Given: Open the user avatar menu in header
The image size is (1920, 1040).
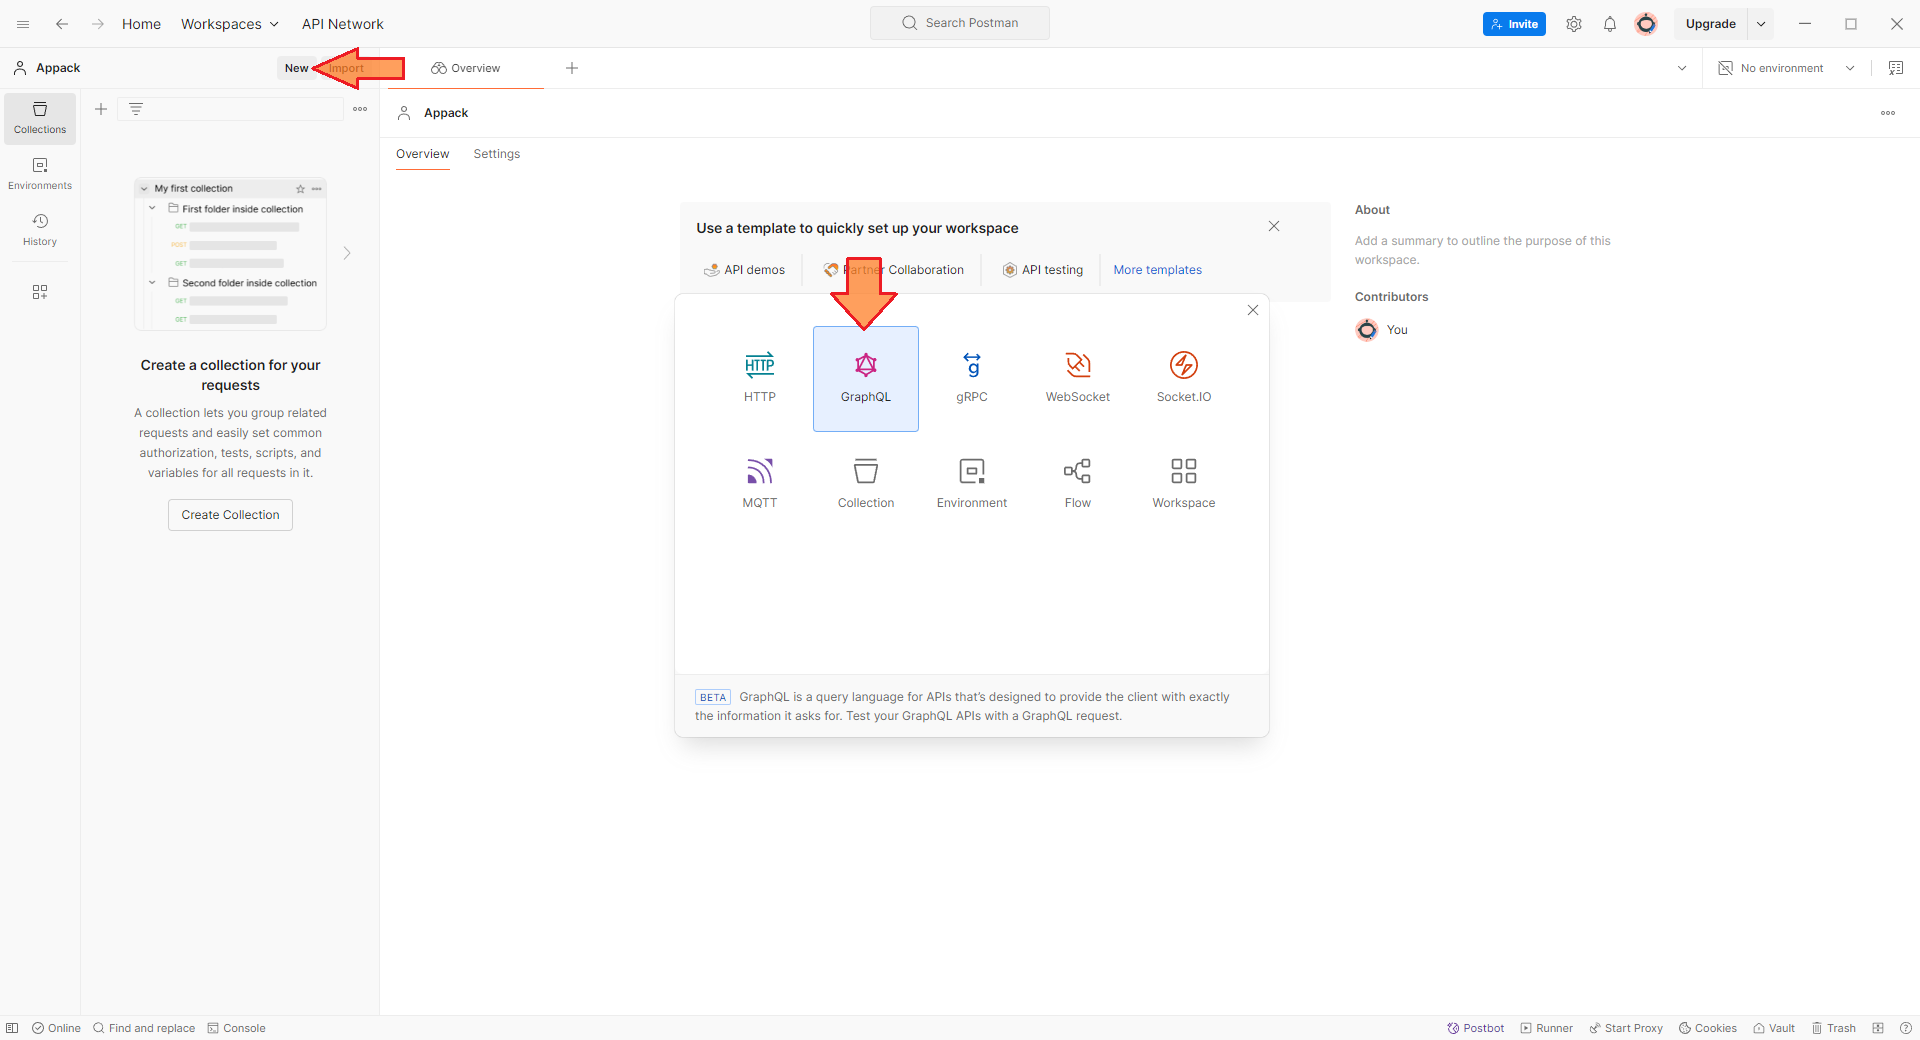Looking at the screenshot, I should pos(1646,24).
